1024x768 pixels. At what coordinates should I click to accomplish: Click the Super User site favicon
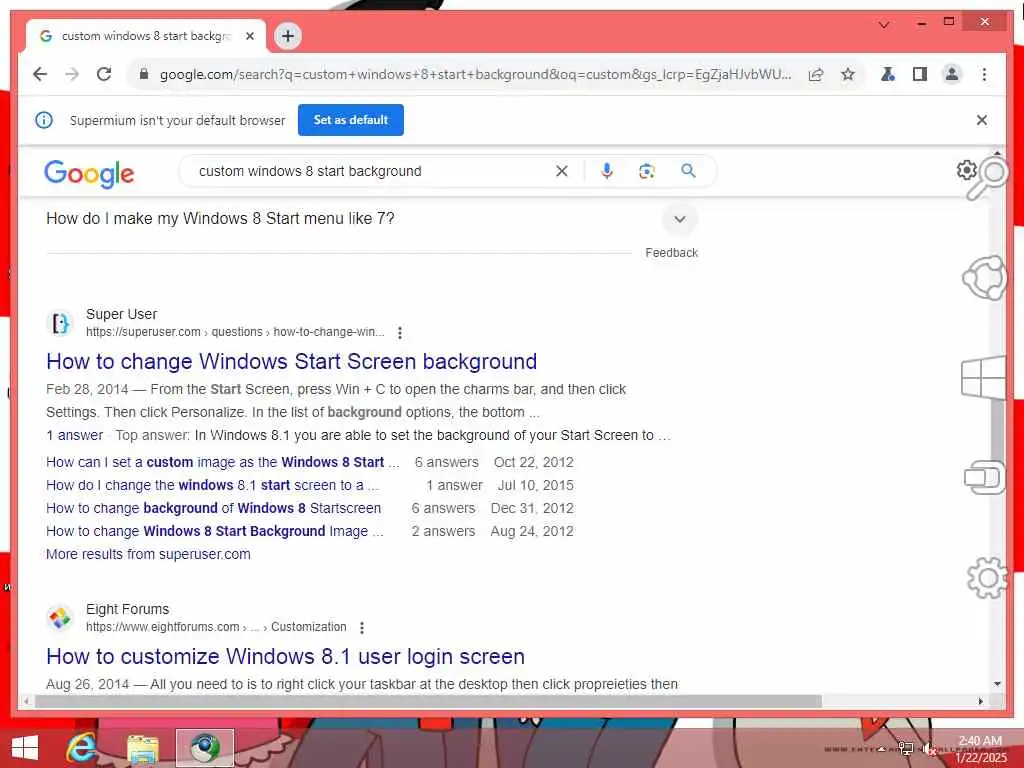pyautogui.click(x=60, y=323)
